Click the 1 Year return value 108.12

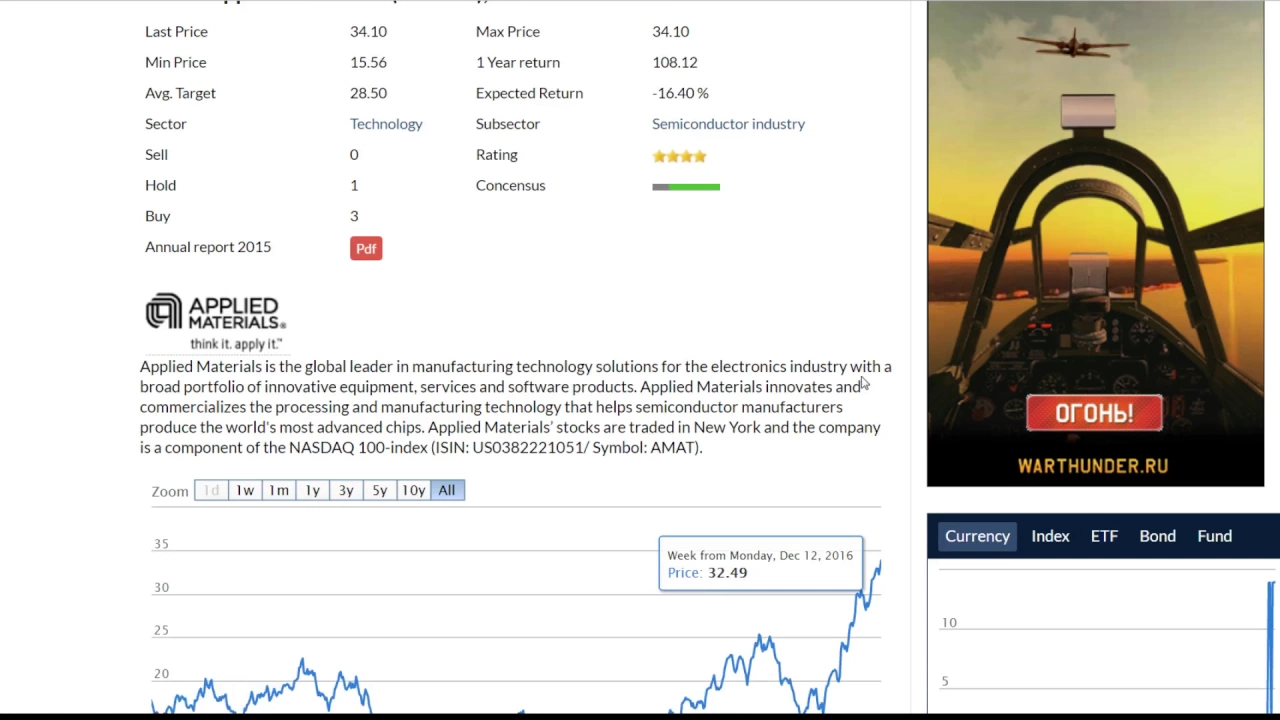(675, 62)
